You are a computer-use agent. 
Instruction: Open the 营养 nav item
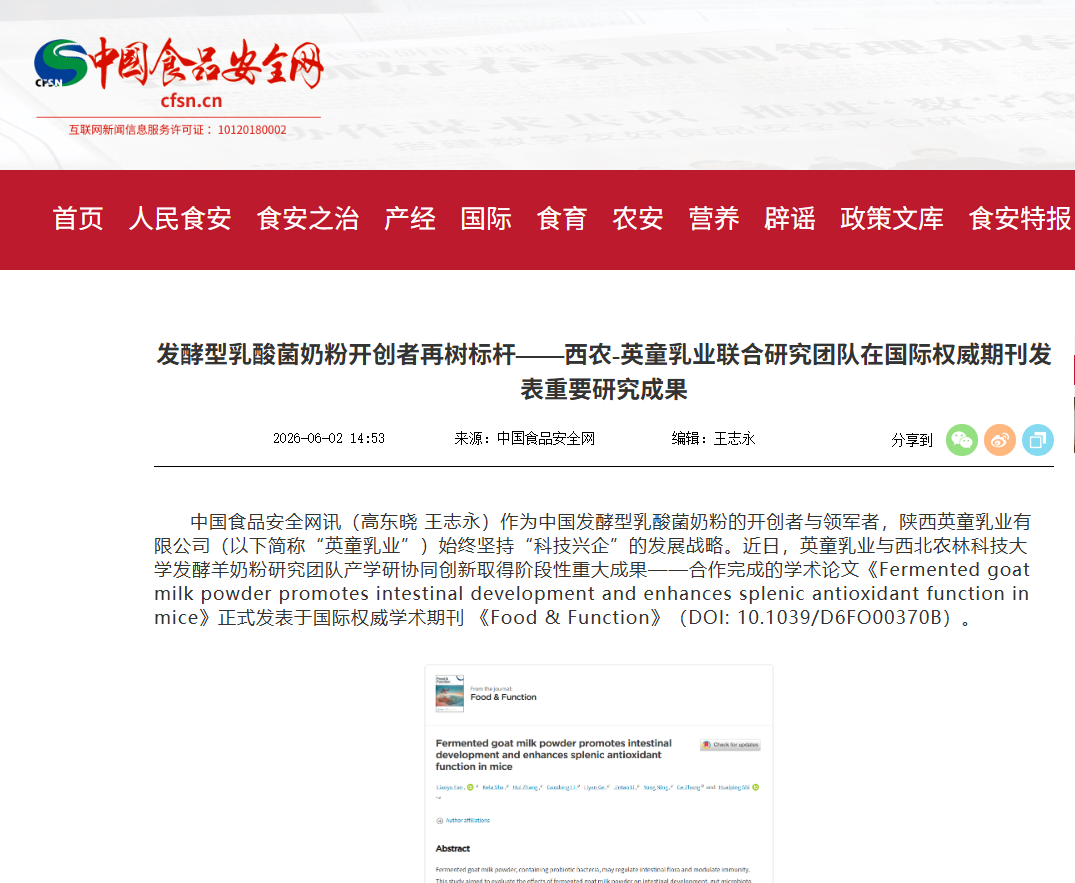click(714, 219)
